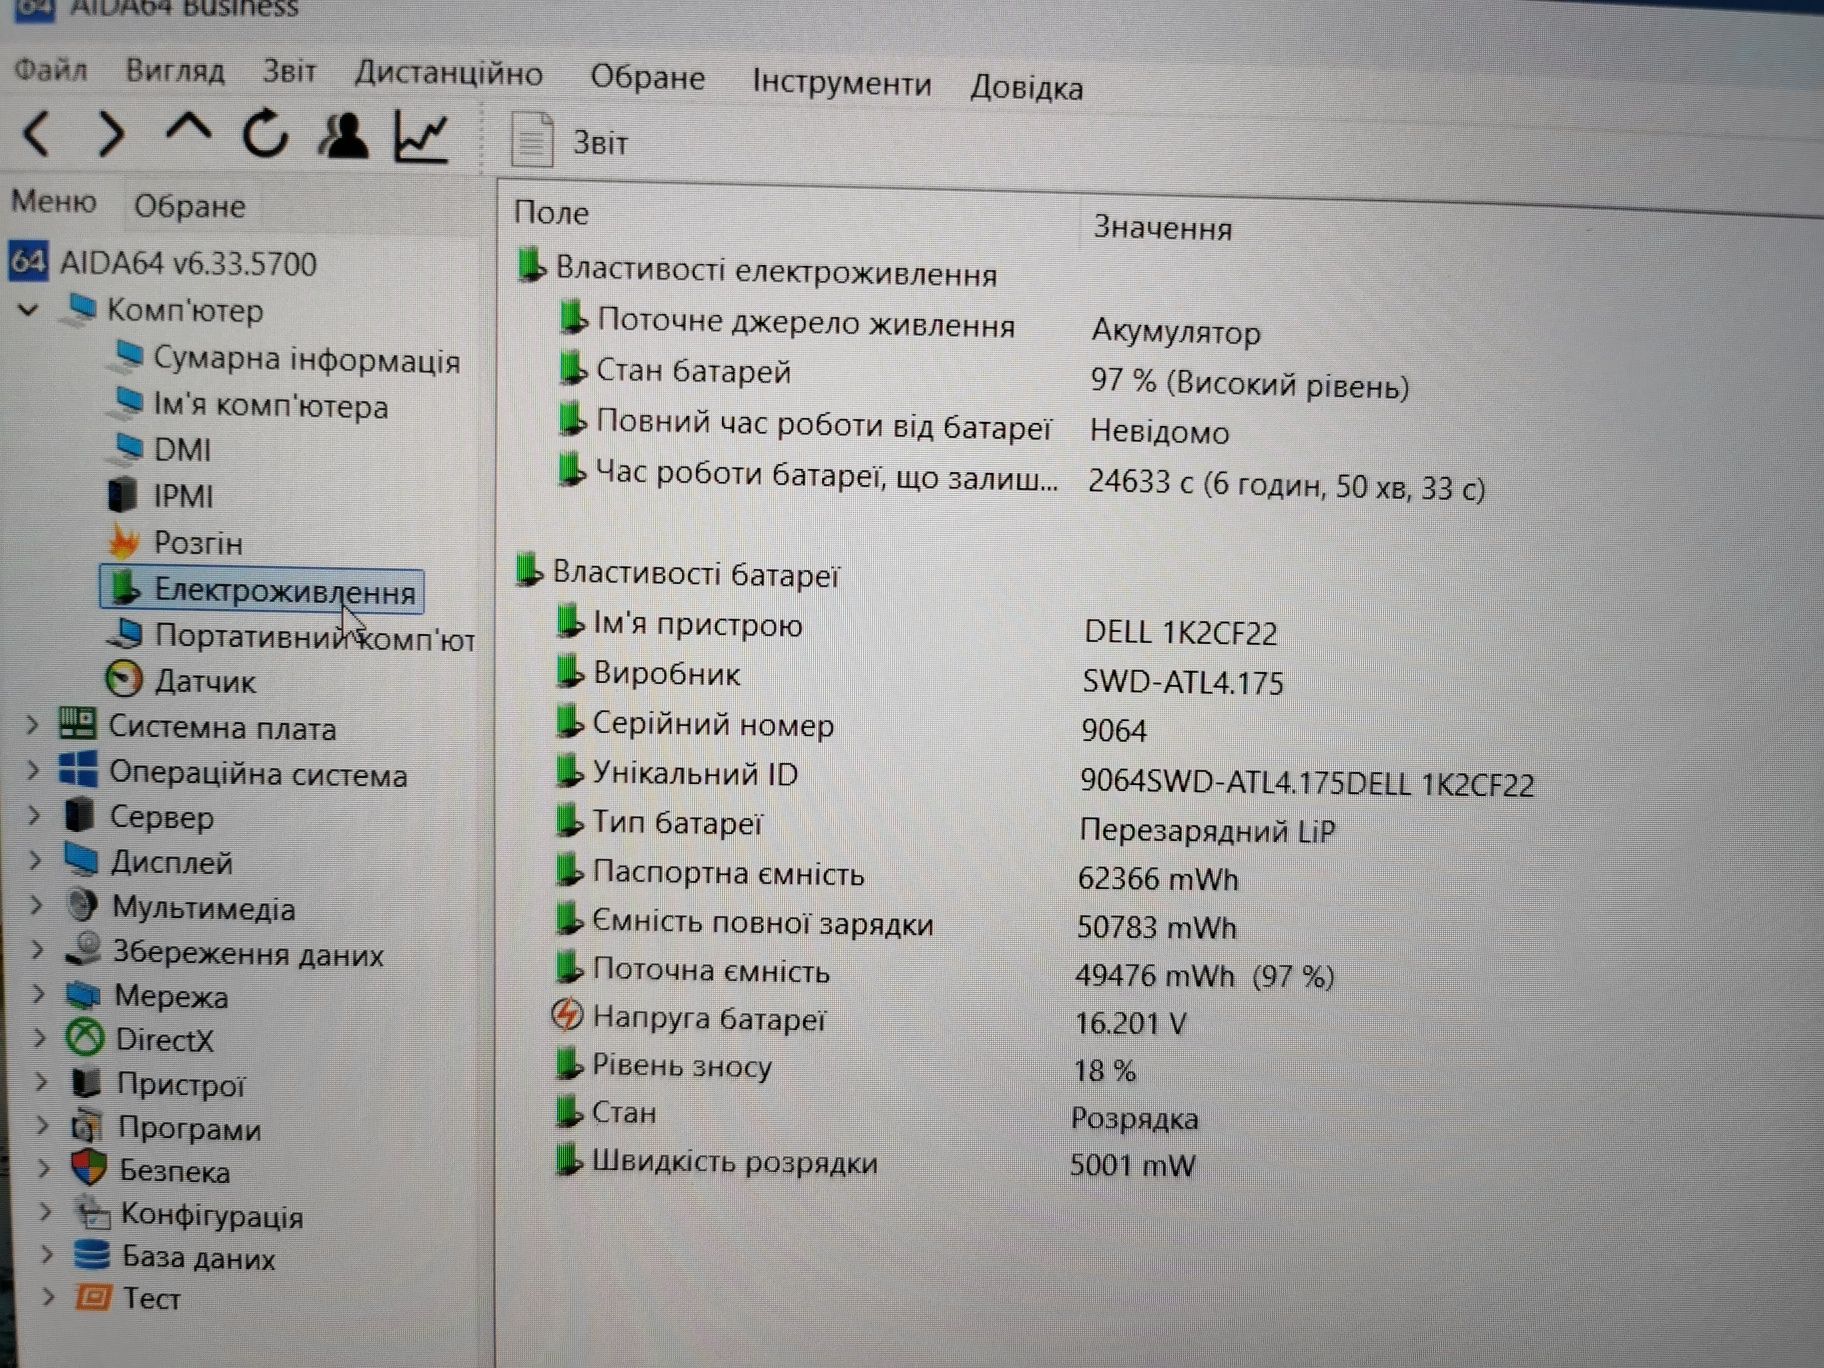Click the Операційна система Windows icon
This screenshot has width=1824, height=1368.
pyautogui.click(x=78, y=769)
